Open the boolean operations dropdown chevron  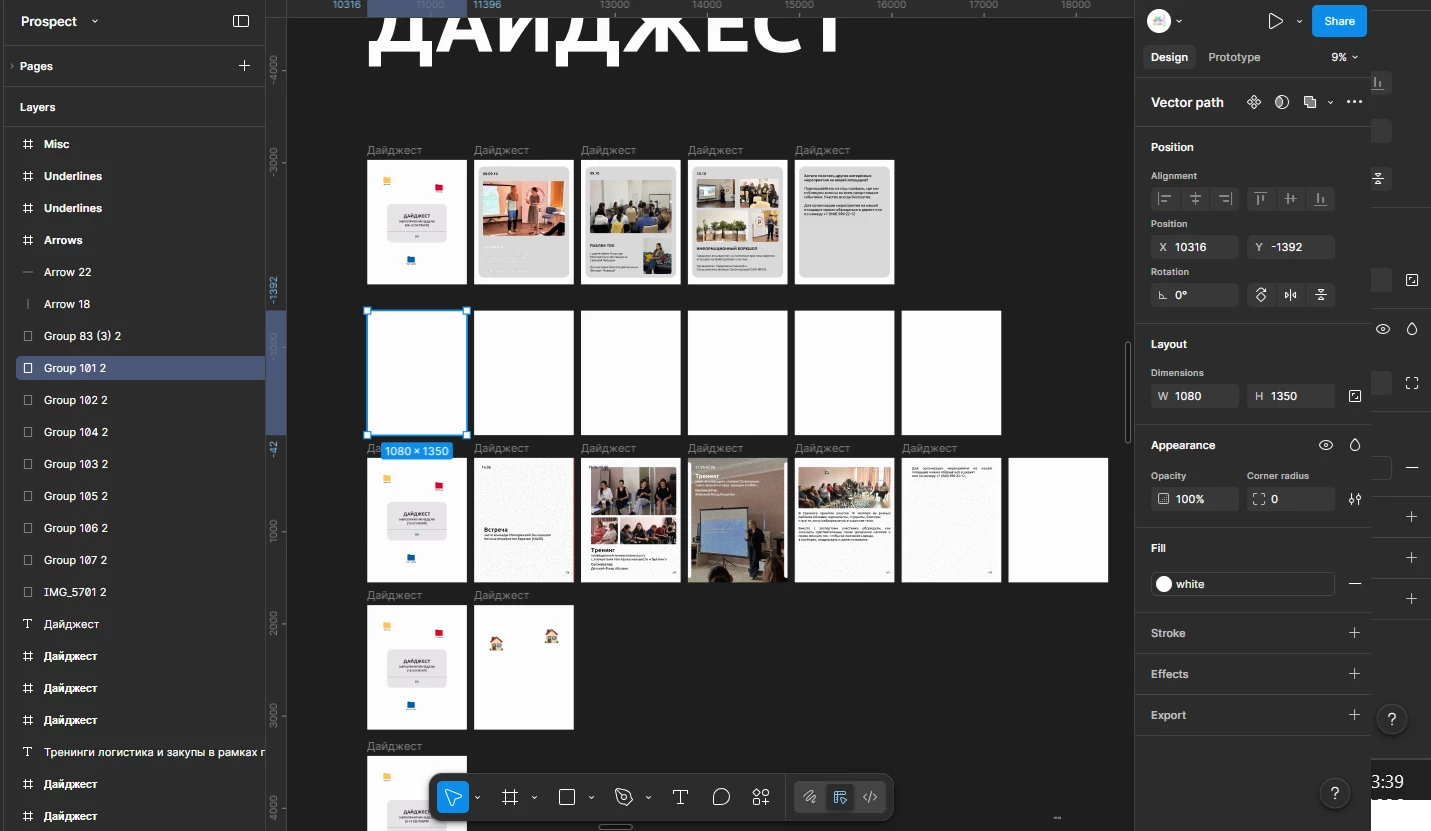(x=1330, y=102)
